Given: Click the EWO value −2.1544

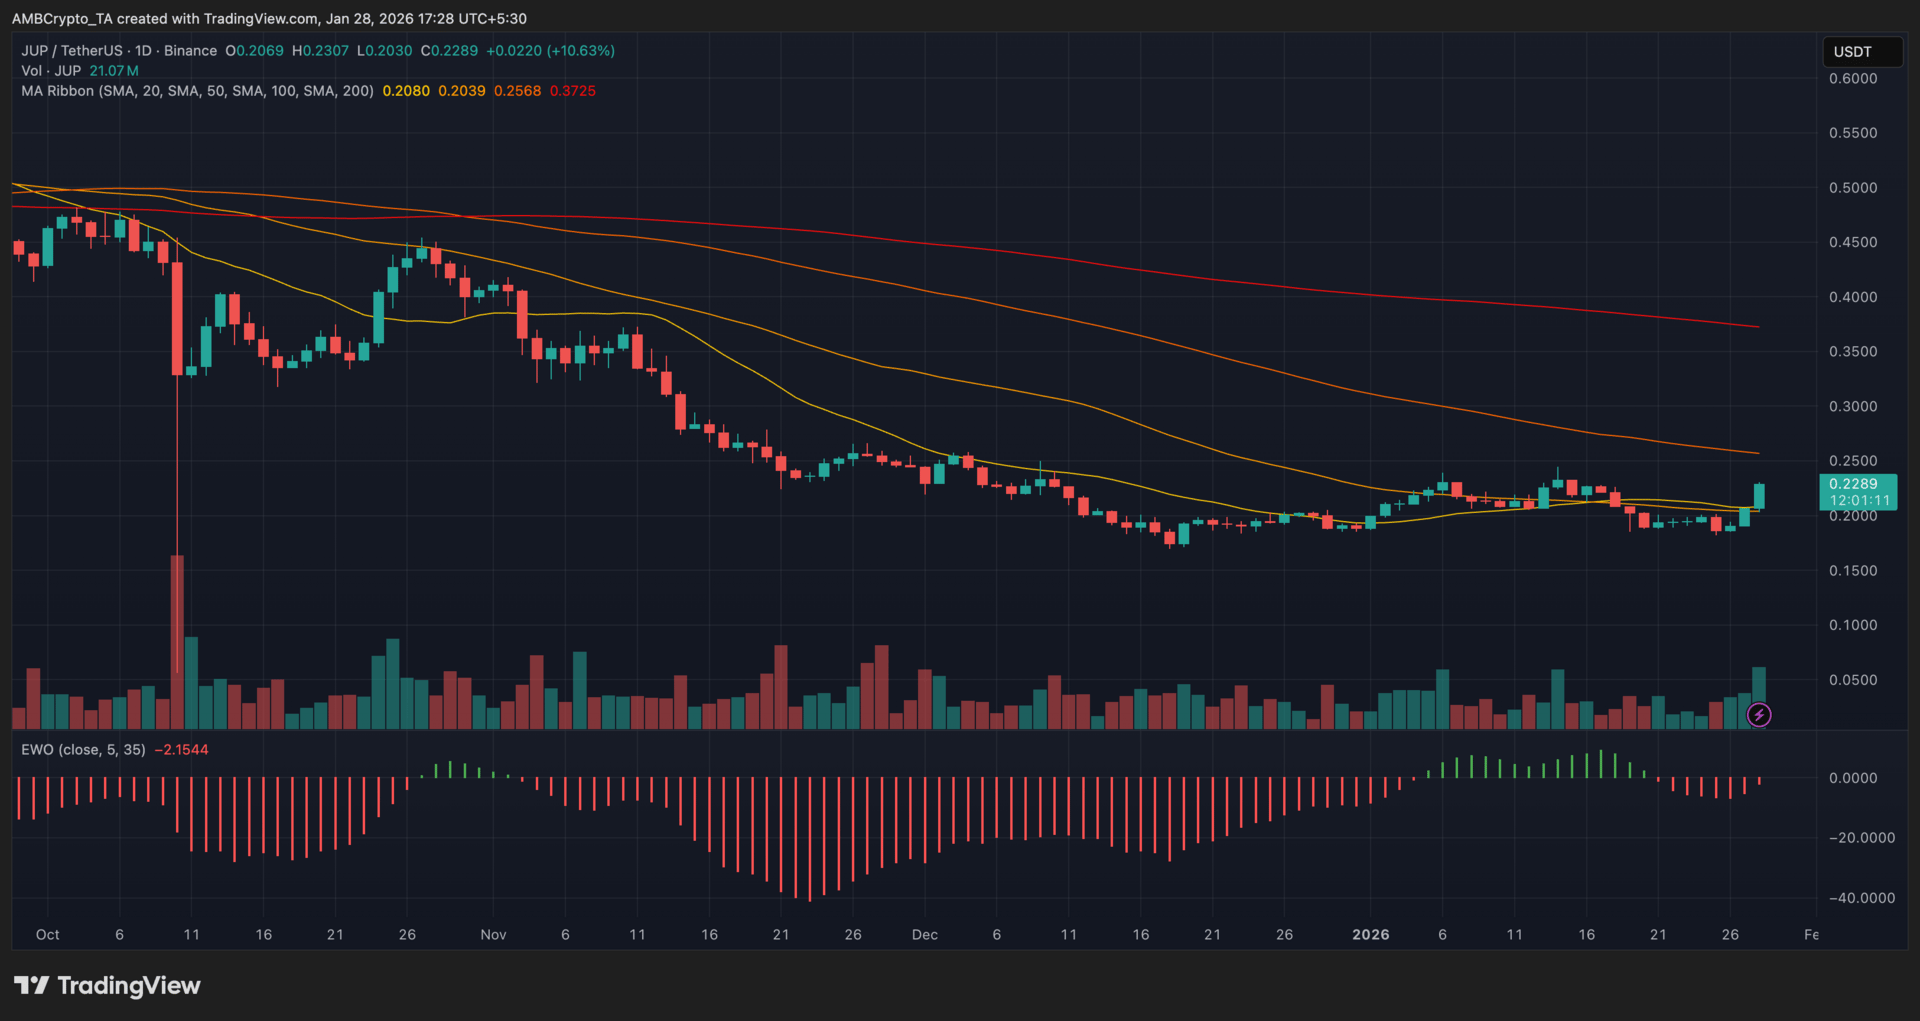Looking at the screenshot, I should pyautogui.click(x=181, y=750).
